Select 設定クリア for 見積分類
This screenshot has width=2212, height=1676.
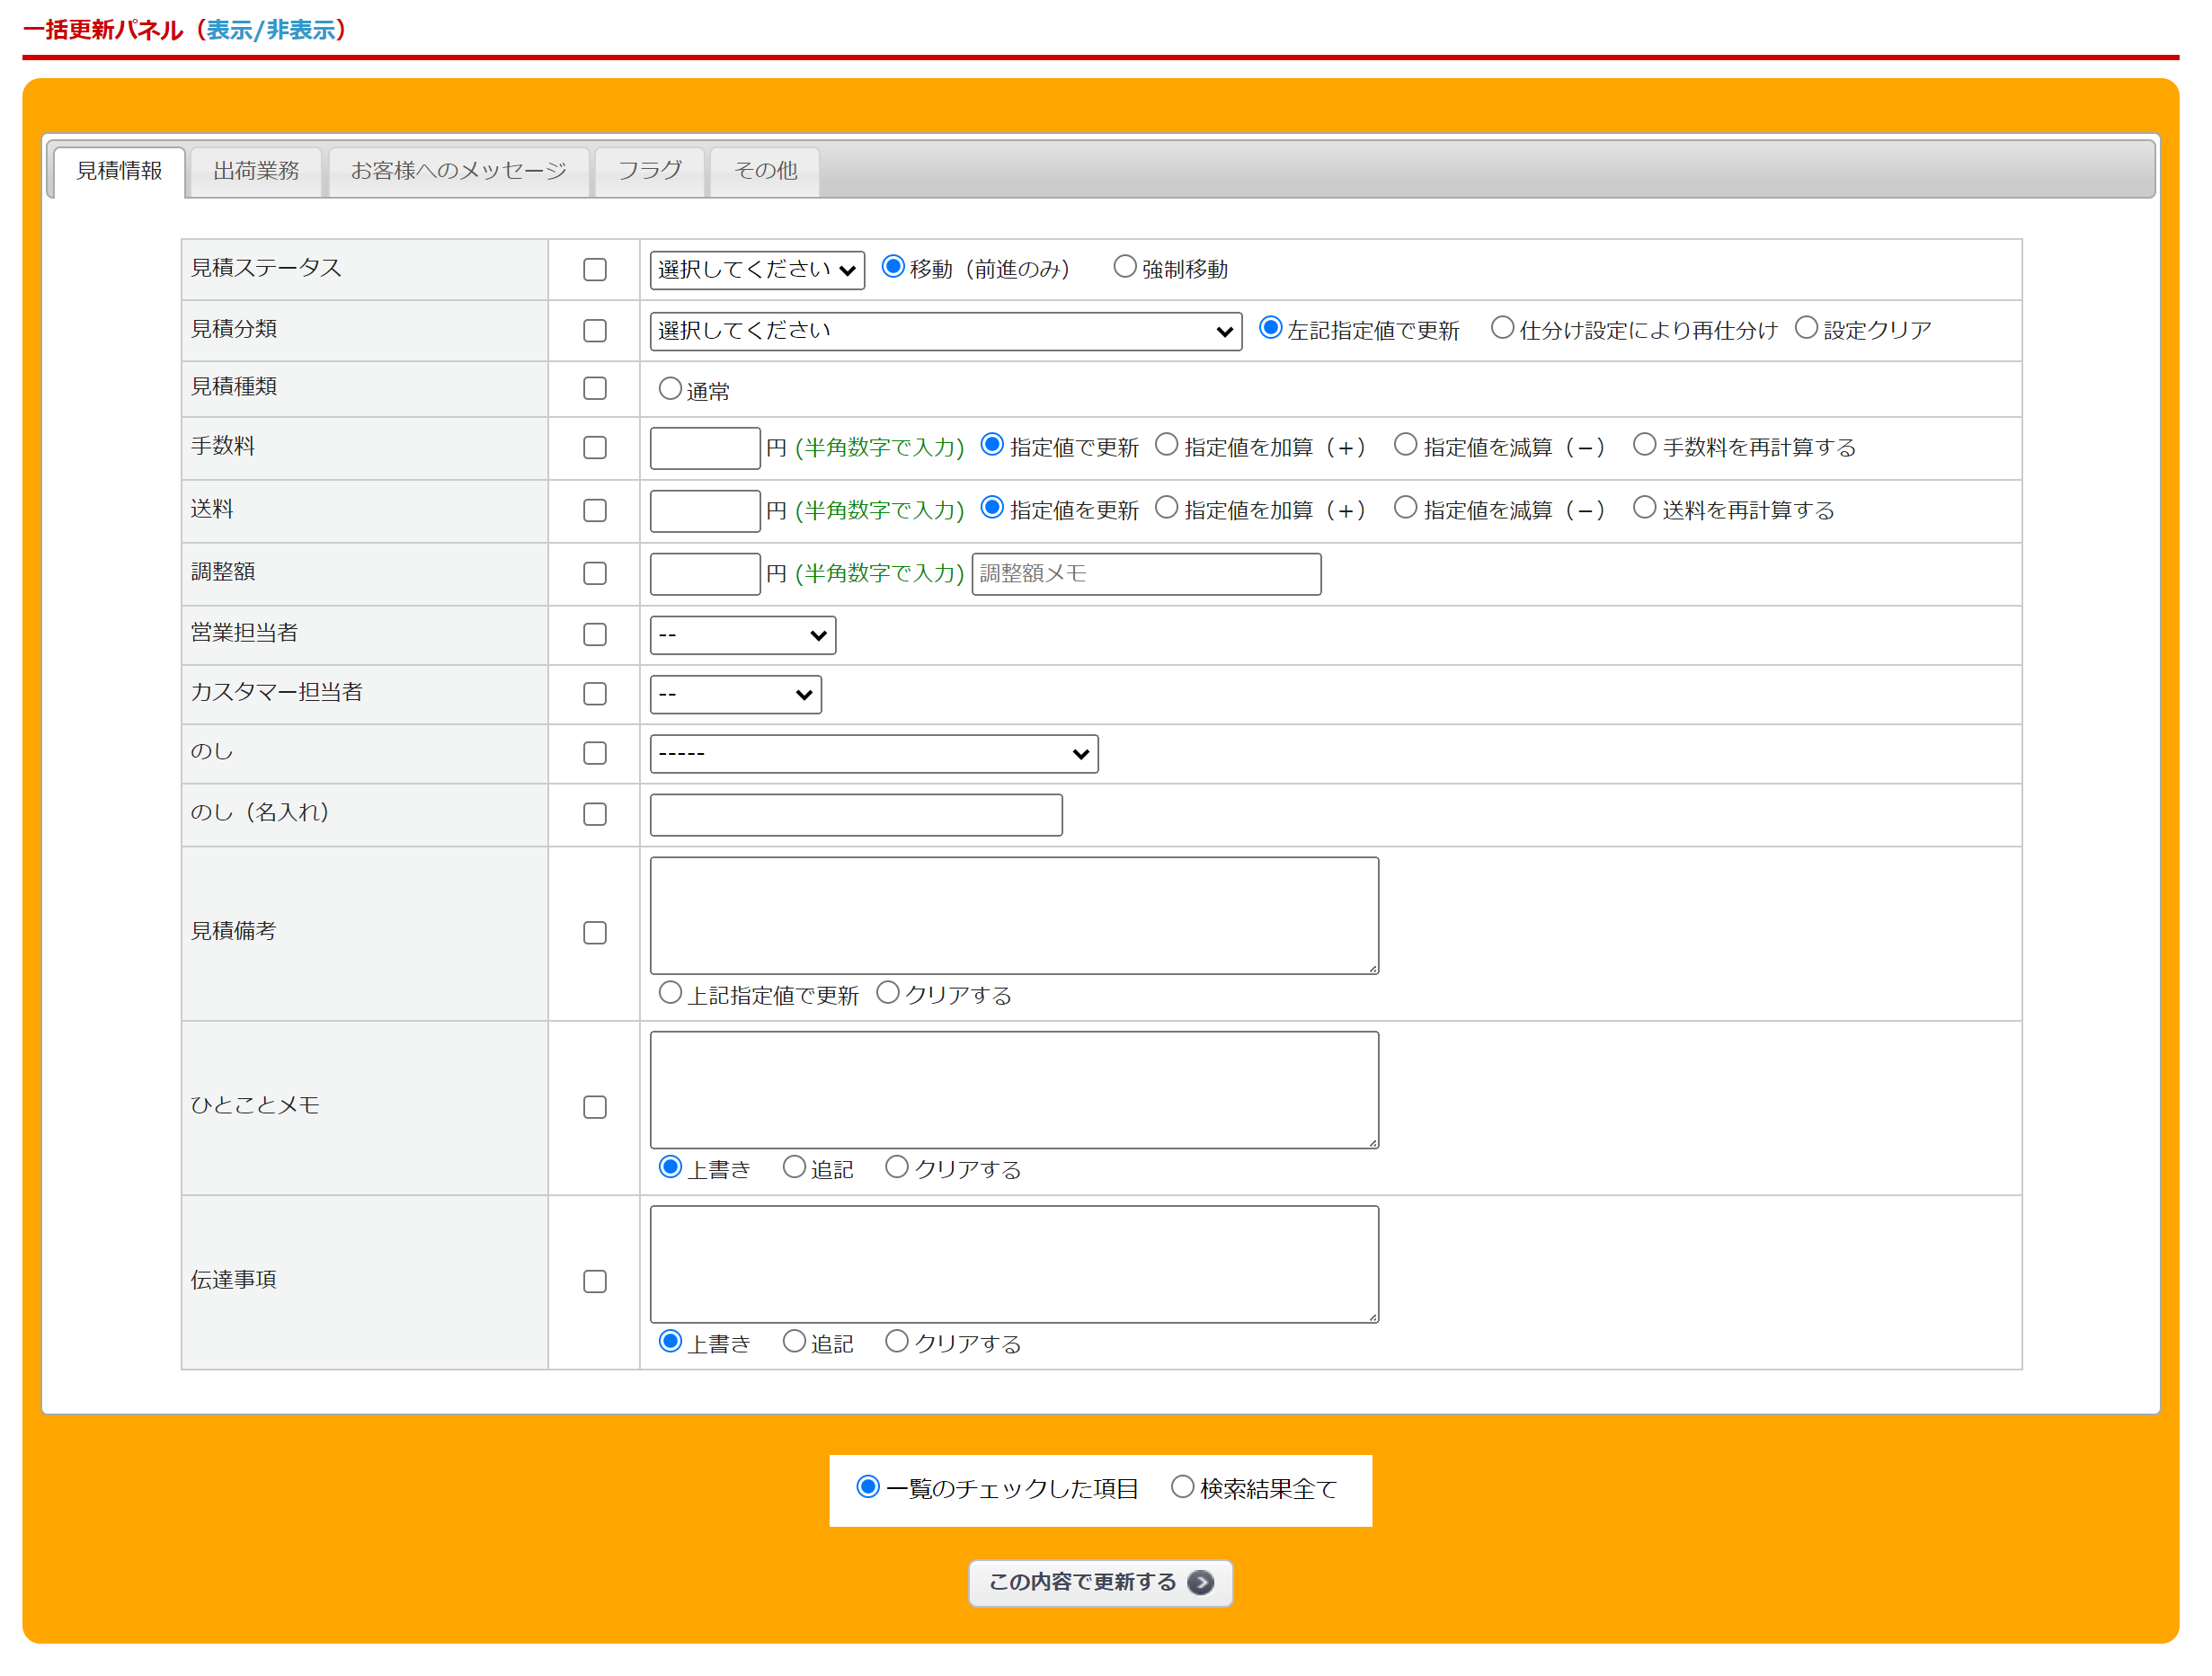point(1806,328)
